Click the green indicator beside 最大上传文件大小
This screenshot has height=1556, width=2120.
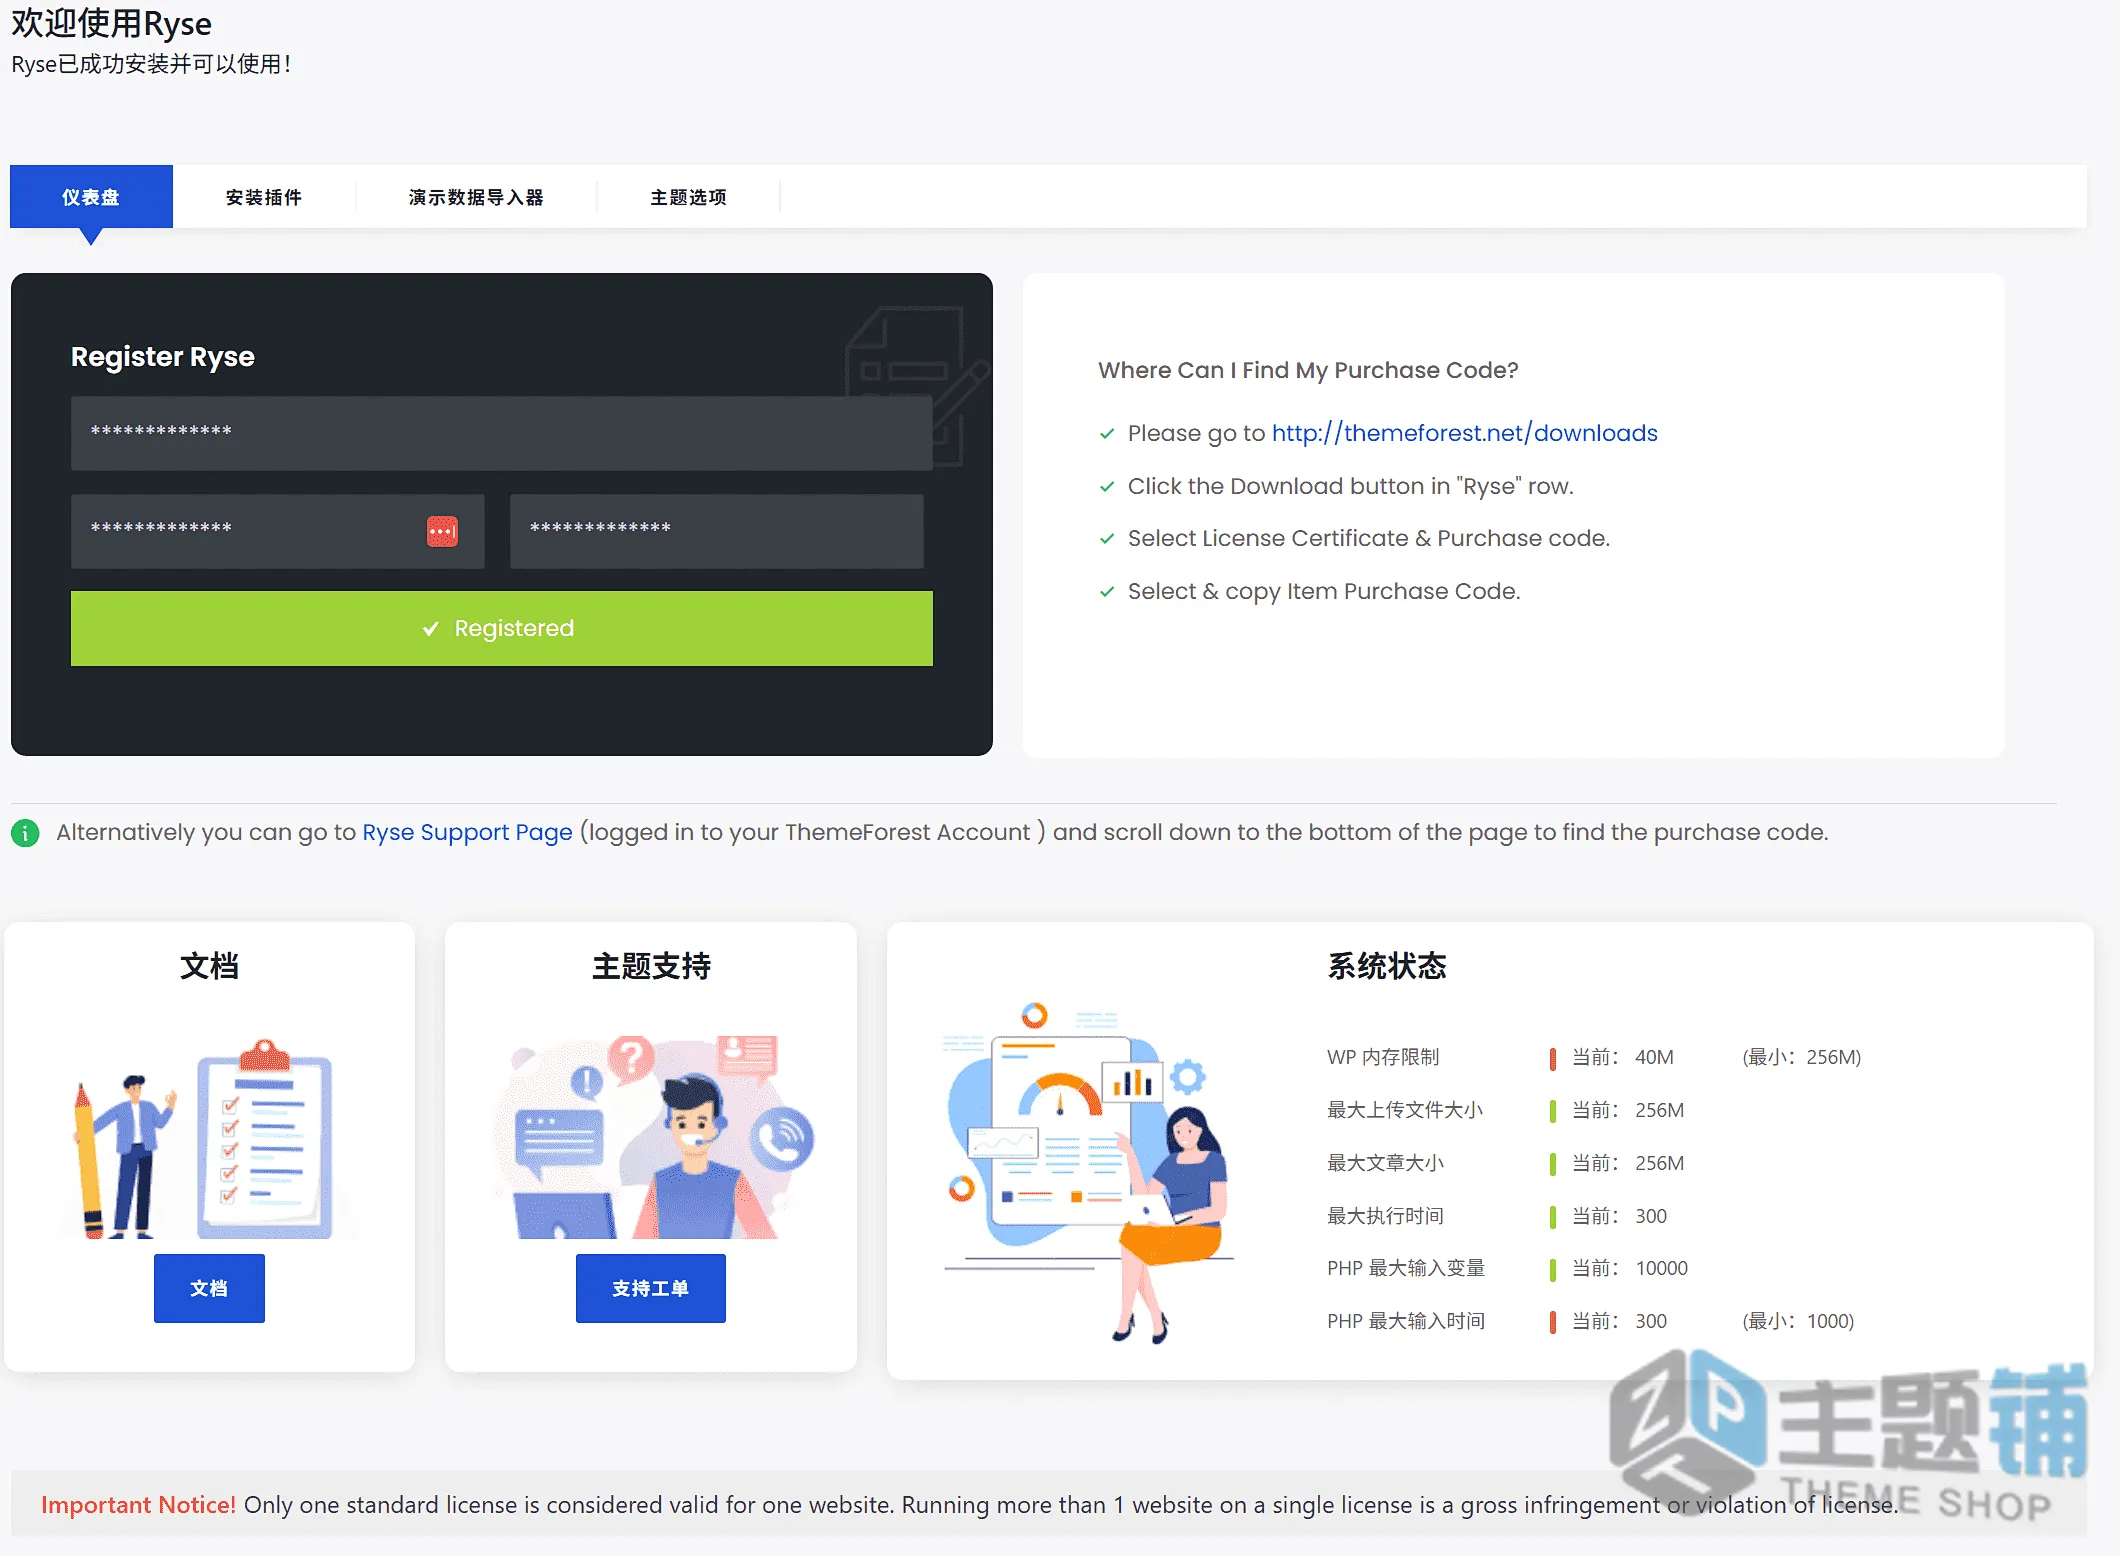(1552, 1111)
